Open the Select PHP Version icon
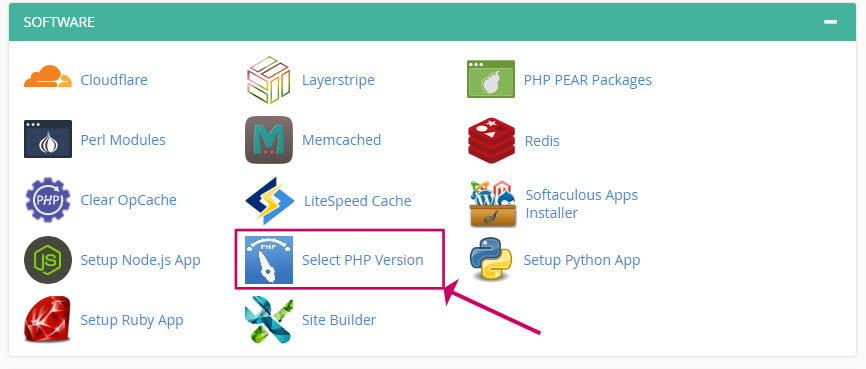This screenshot has height=369, width=866. [x=269, y=260]
